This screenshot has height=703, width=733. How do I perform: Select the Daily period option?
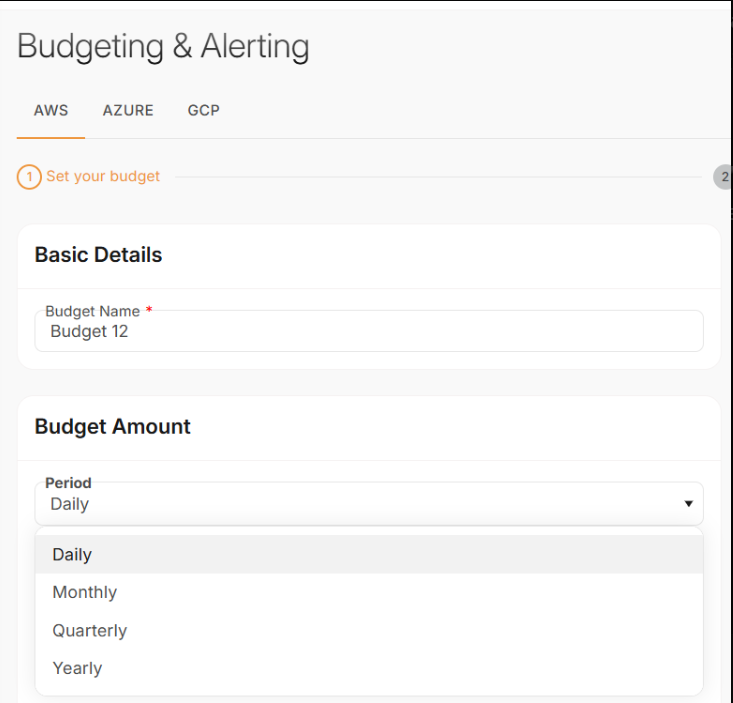click(72, 554)
